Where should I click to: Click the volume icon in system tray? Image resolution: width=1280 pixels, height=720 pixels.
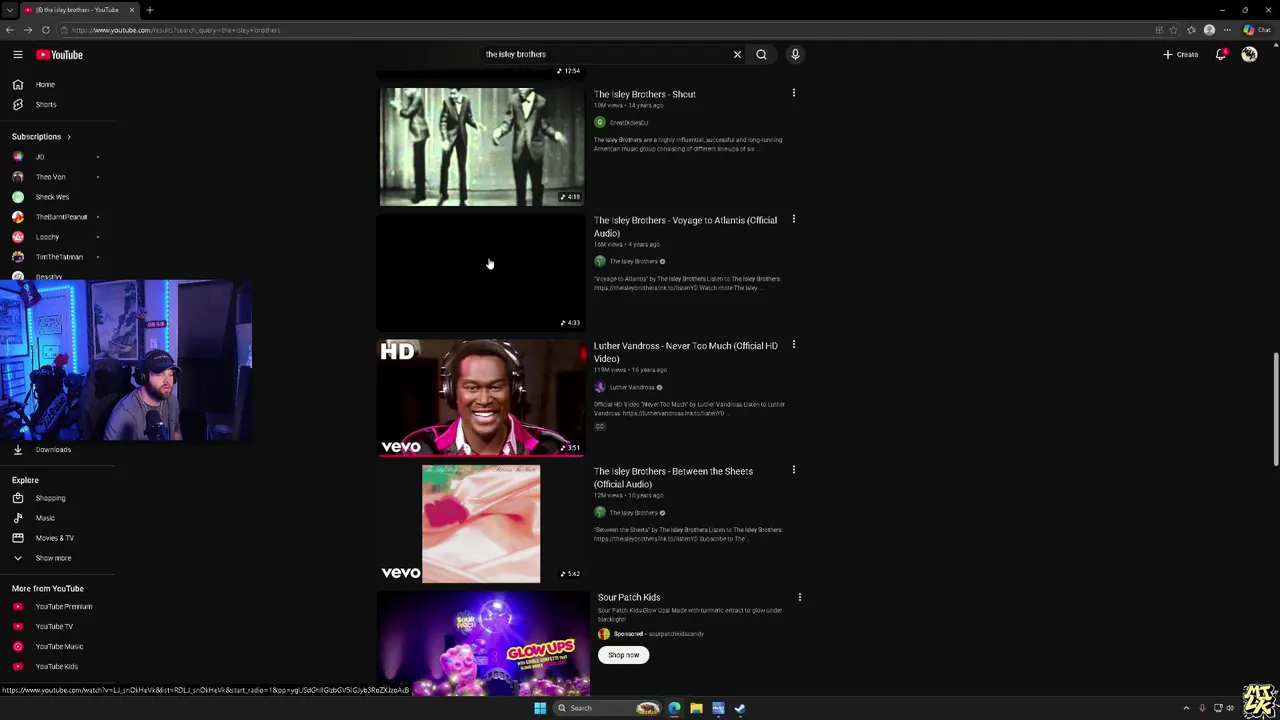pos(1230,708)
